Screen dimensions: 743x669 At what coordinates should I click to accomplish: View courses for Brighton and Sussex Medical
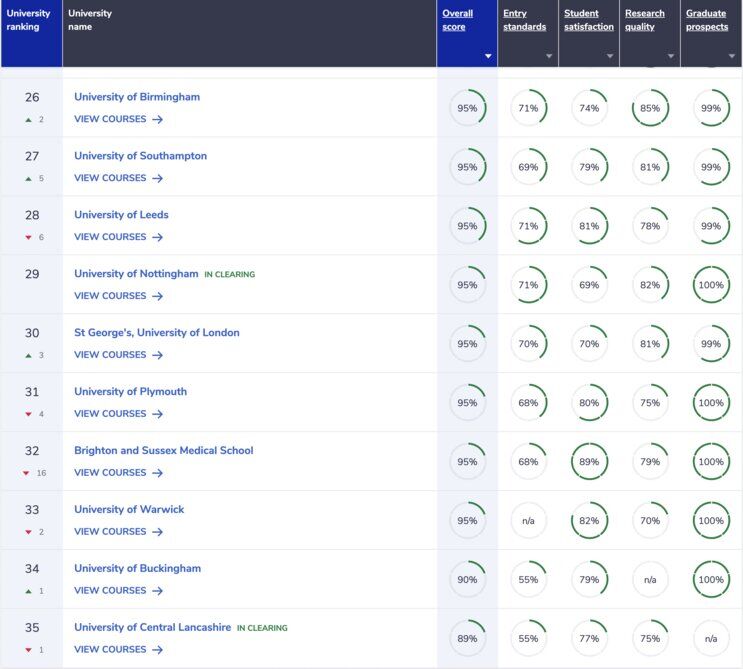point(118,473)
